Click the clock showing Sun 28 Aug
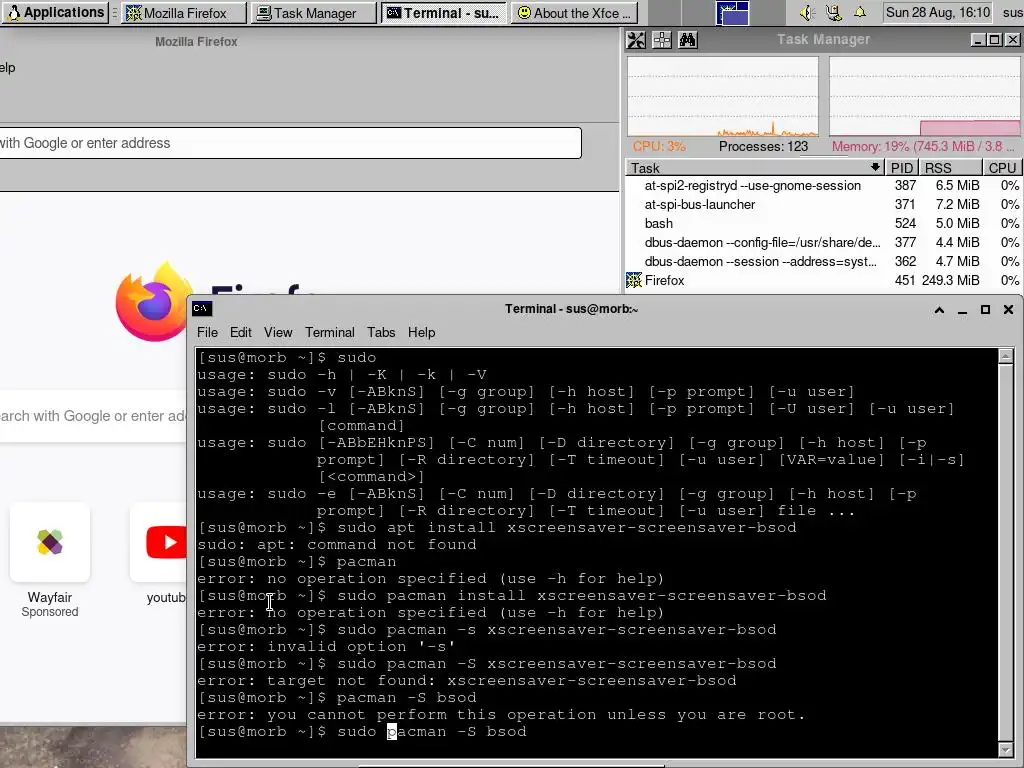 (938, 12)
